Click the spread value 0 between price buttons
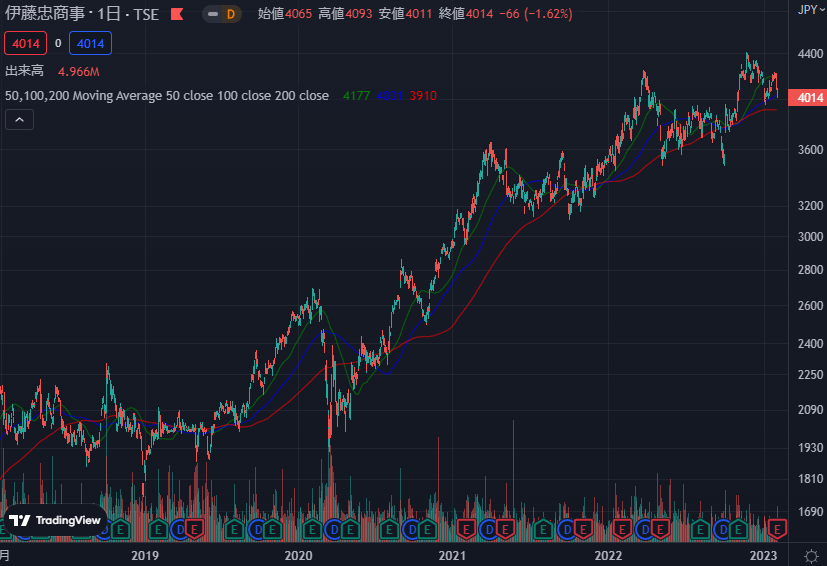This screenshot has height=566, width=827. tap(58, 44)
